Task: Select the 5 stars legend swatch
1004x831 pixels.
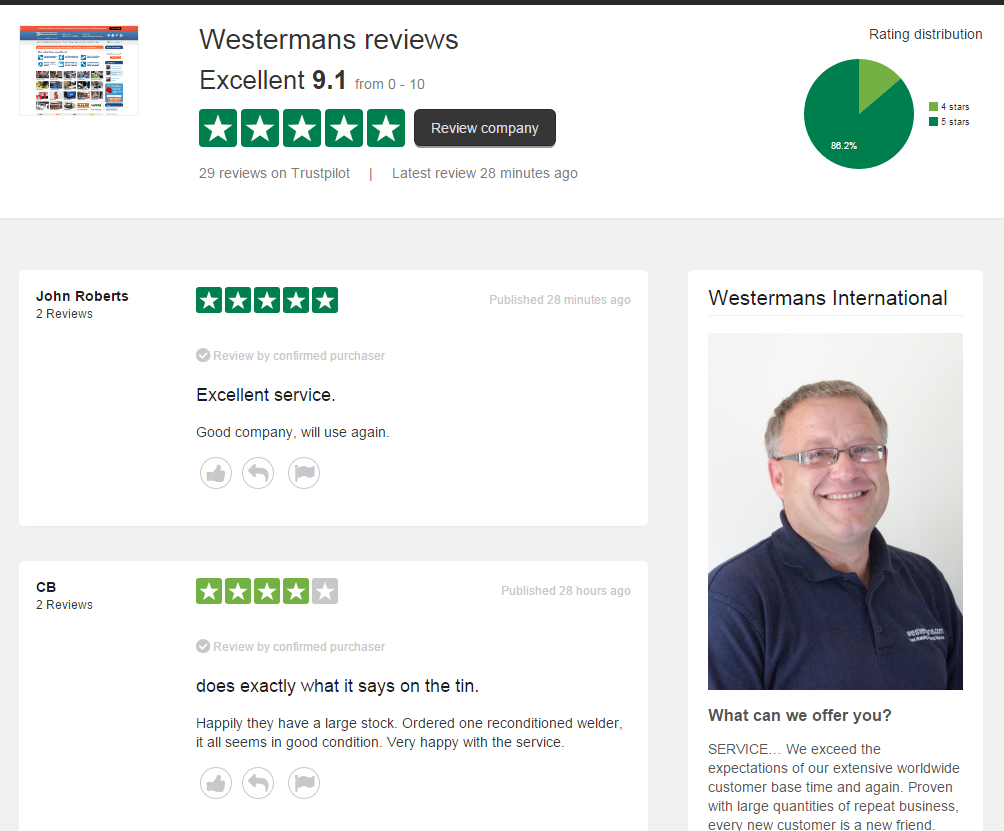Action: coord(934,122)
